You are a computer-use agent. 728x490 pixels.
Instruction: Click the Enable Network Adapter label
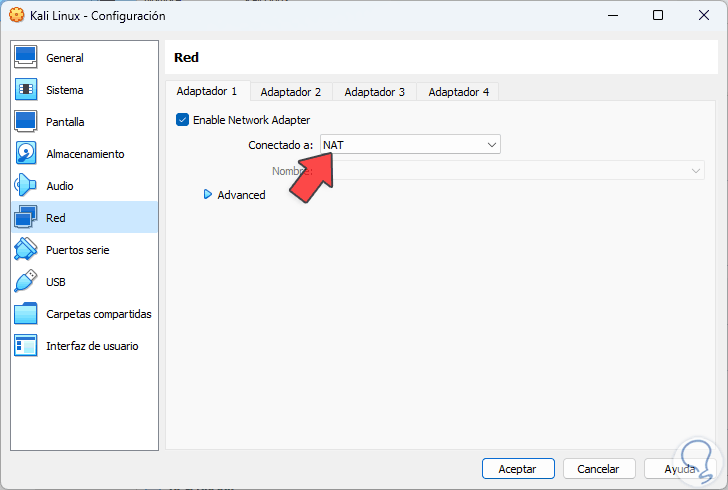[252, 120]
